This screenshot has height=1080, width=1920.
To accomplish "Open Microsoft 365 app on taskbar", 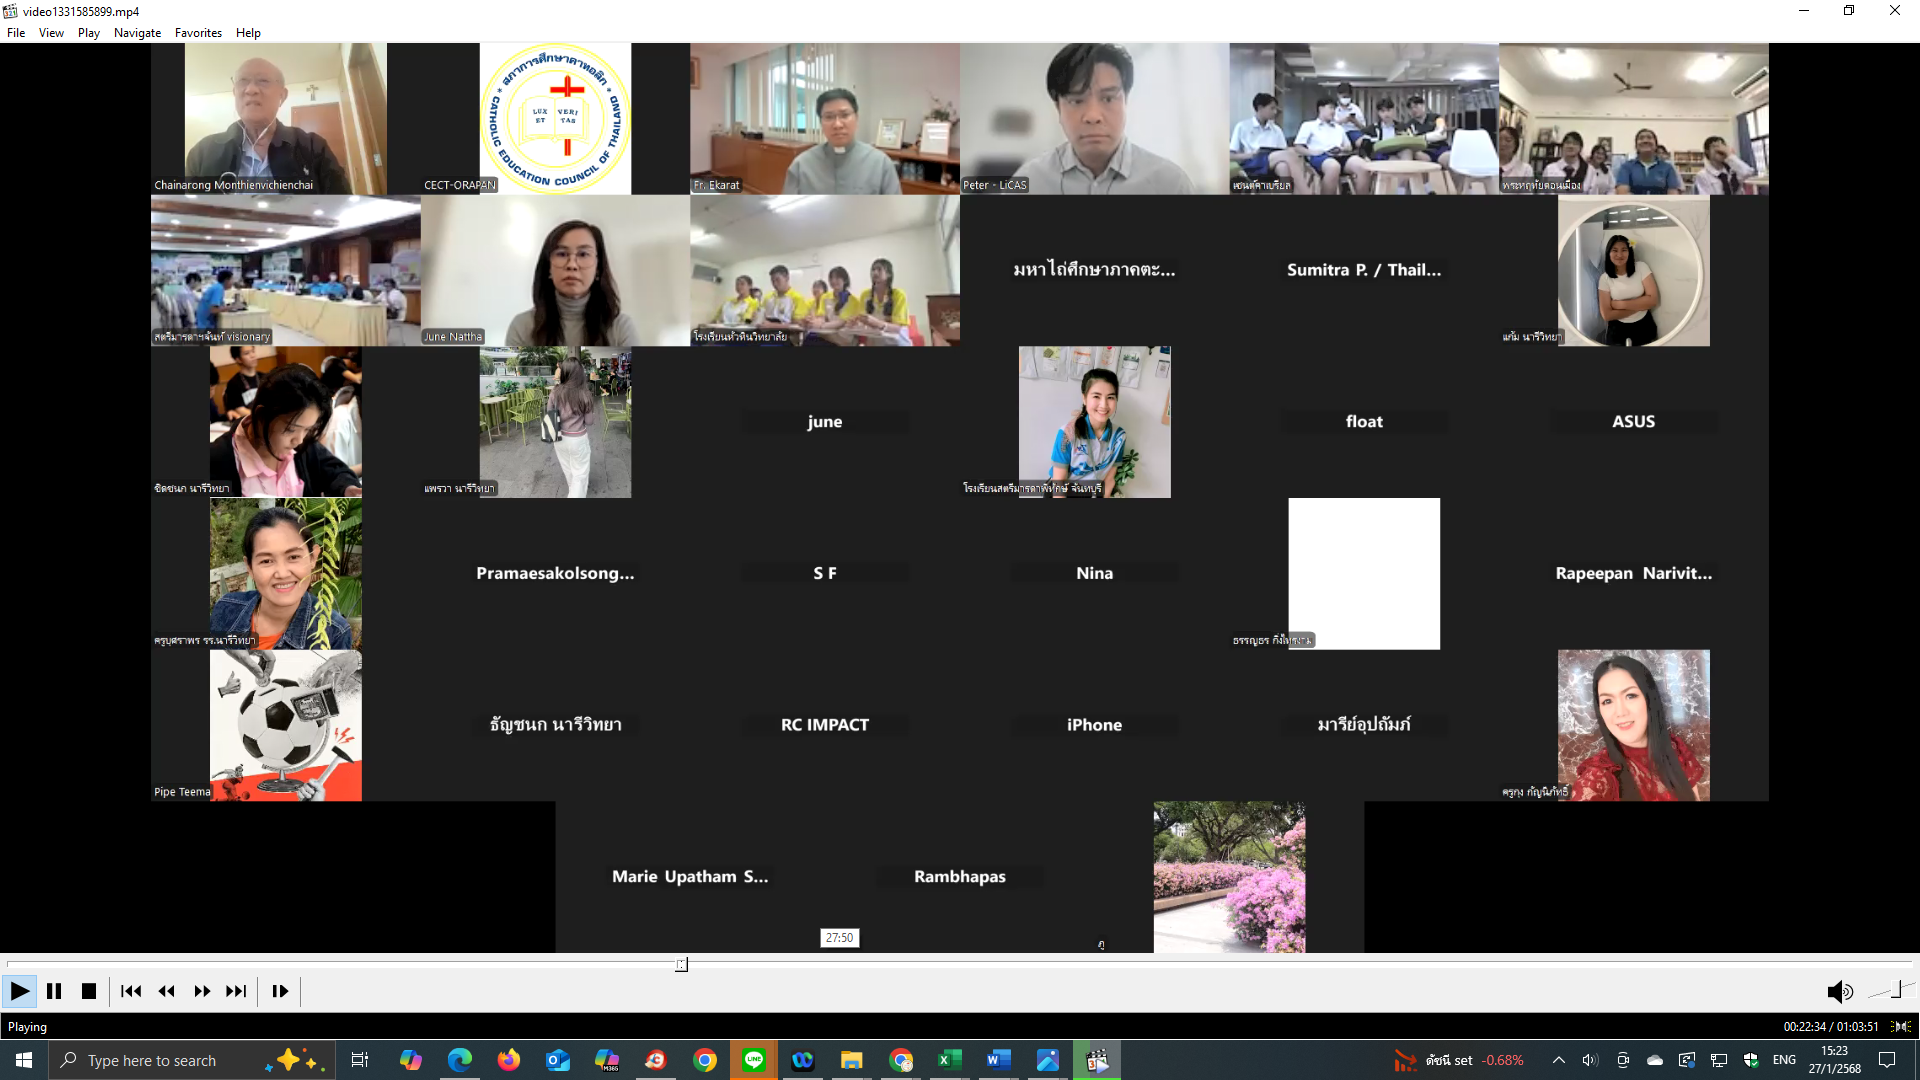I will pyautogui.click(x=607, y=1060).
